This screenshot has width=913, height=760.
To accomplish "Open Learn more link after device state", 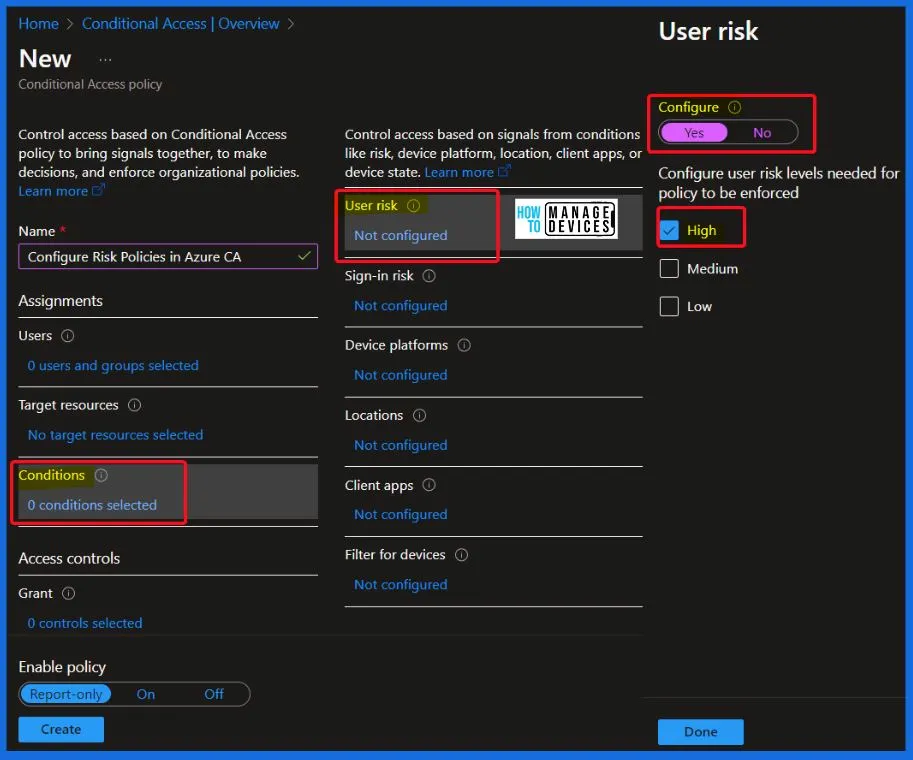I will tap(468, 172).
